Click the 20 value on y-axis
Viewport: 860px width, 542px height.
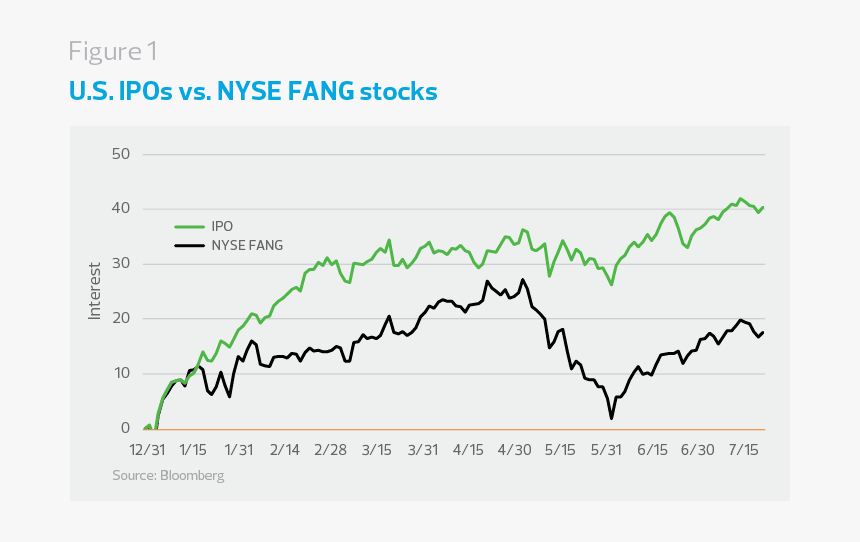(x=122, y=319)
